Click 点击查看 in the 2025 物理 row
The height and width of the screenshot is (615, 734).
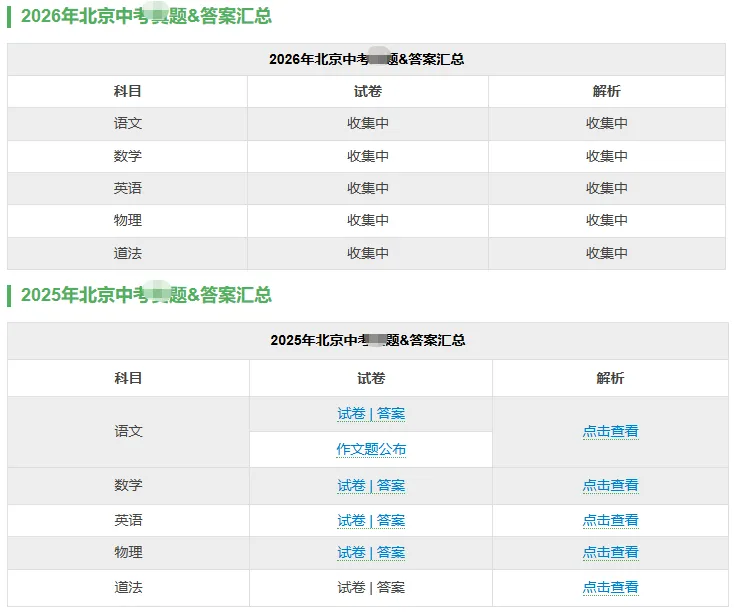point(610,553)
